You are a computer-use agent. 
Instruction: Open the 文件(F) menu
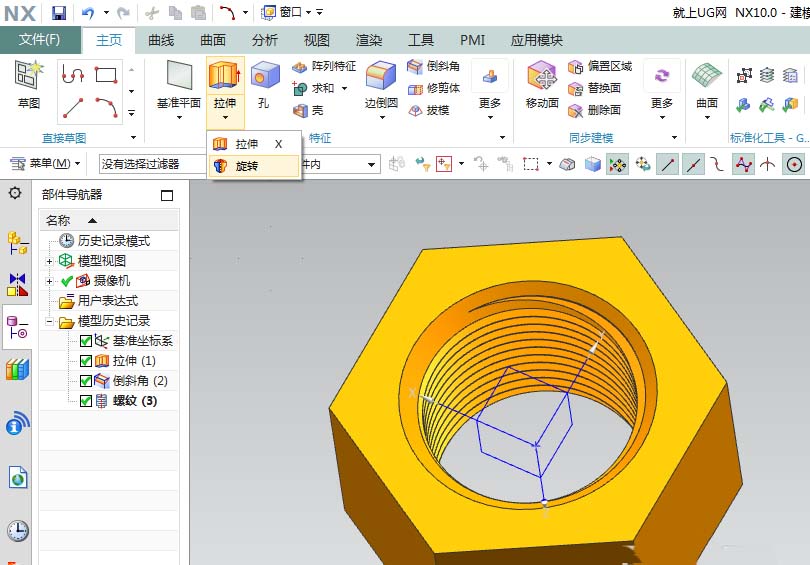click(x=39, y=40)
